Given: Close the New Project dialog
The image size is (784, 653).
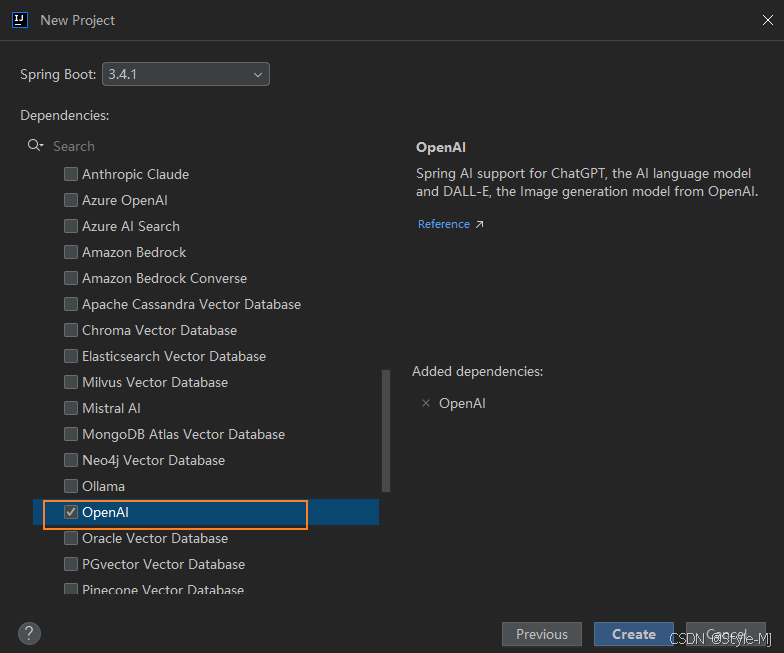Looking at the screenshot, I should (768, 20).
